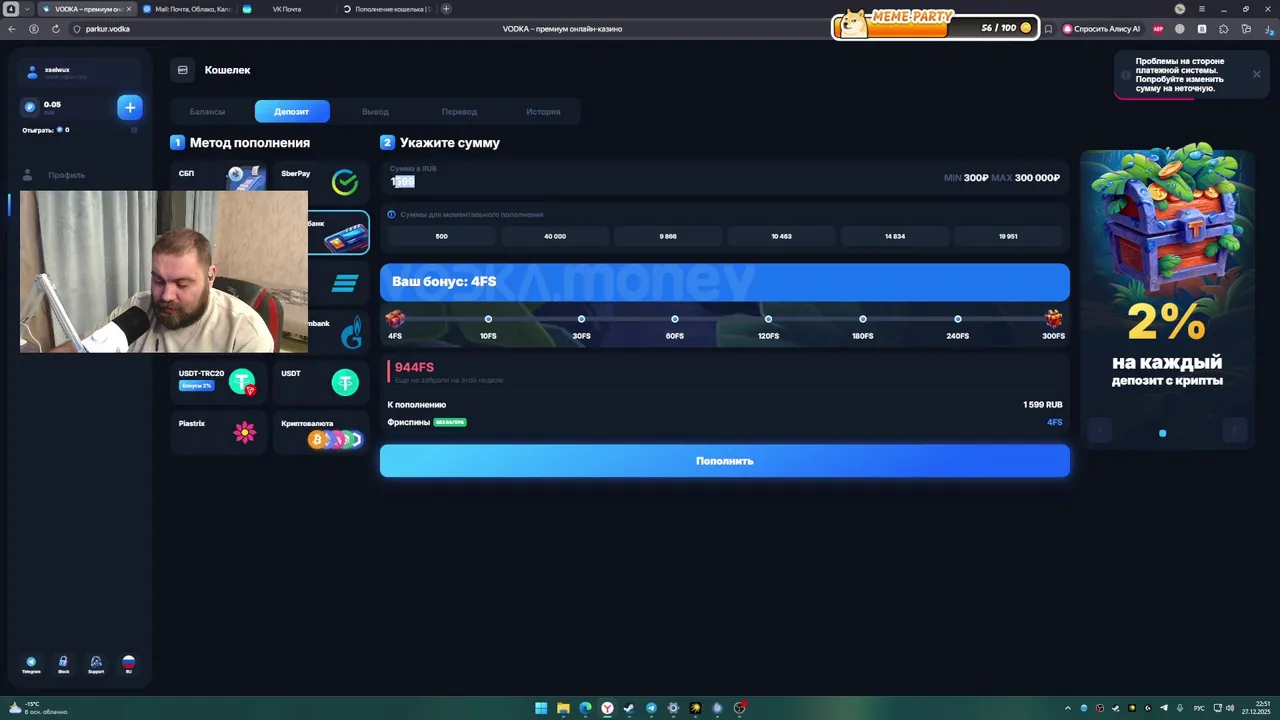This screenshot has width=1280, height=720.
Task: Open the Windows Start button
Action: (541, 708)
